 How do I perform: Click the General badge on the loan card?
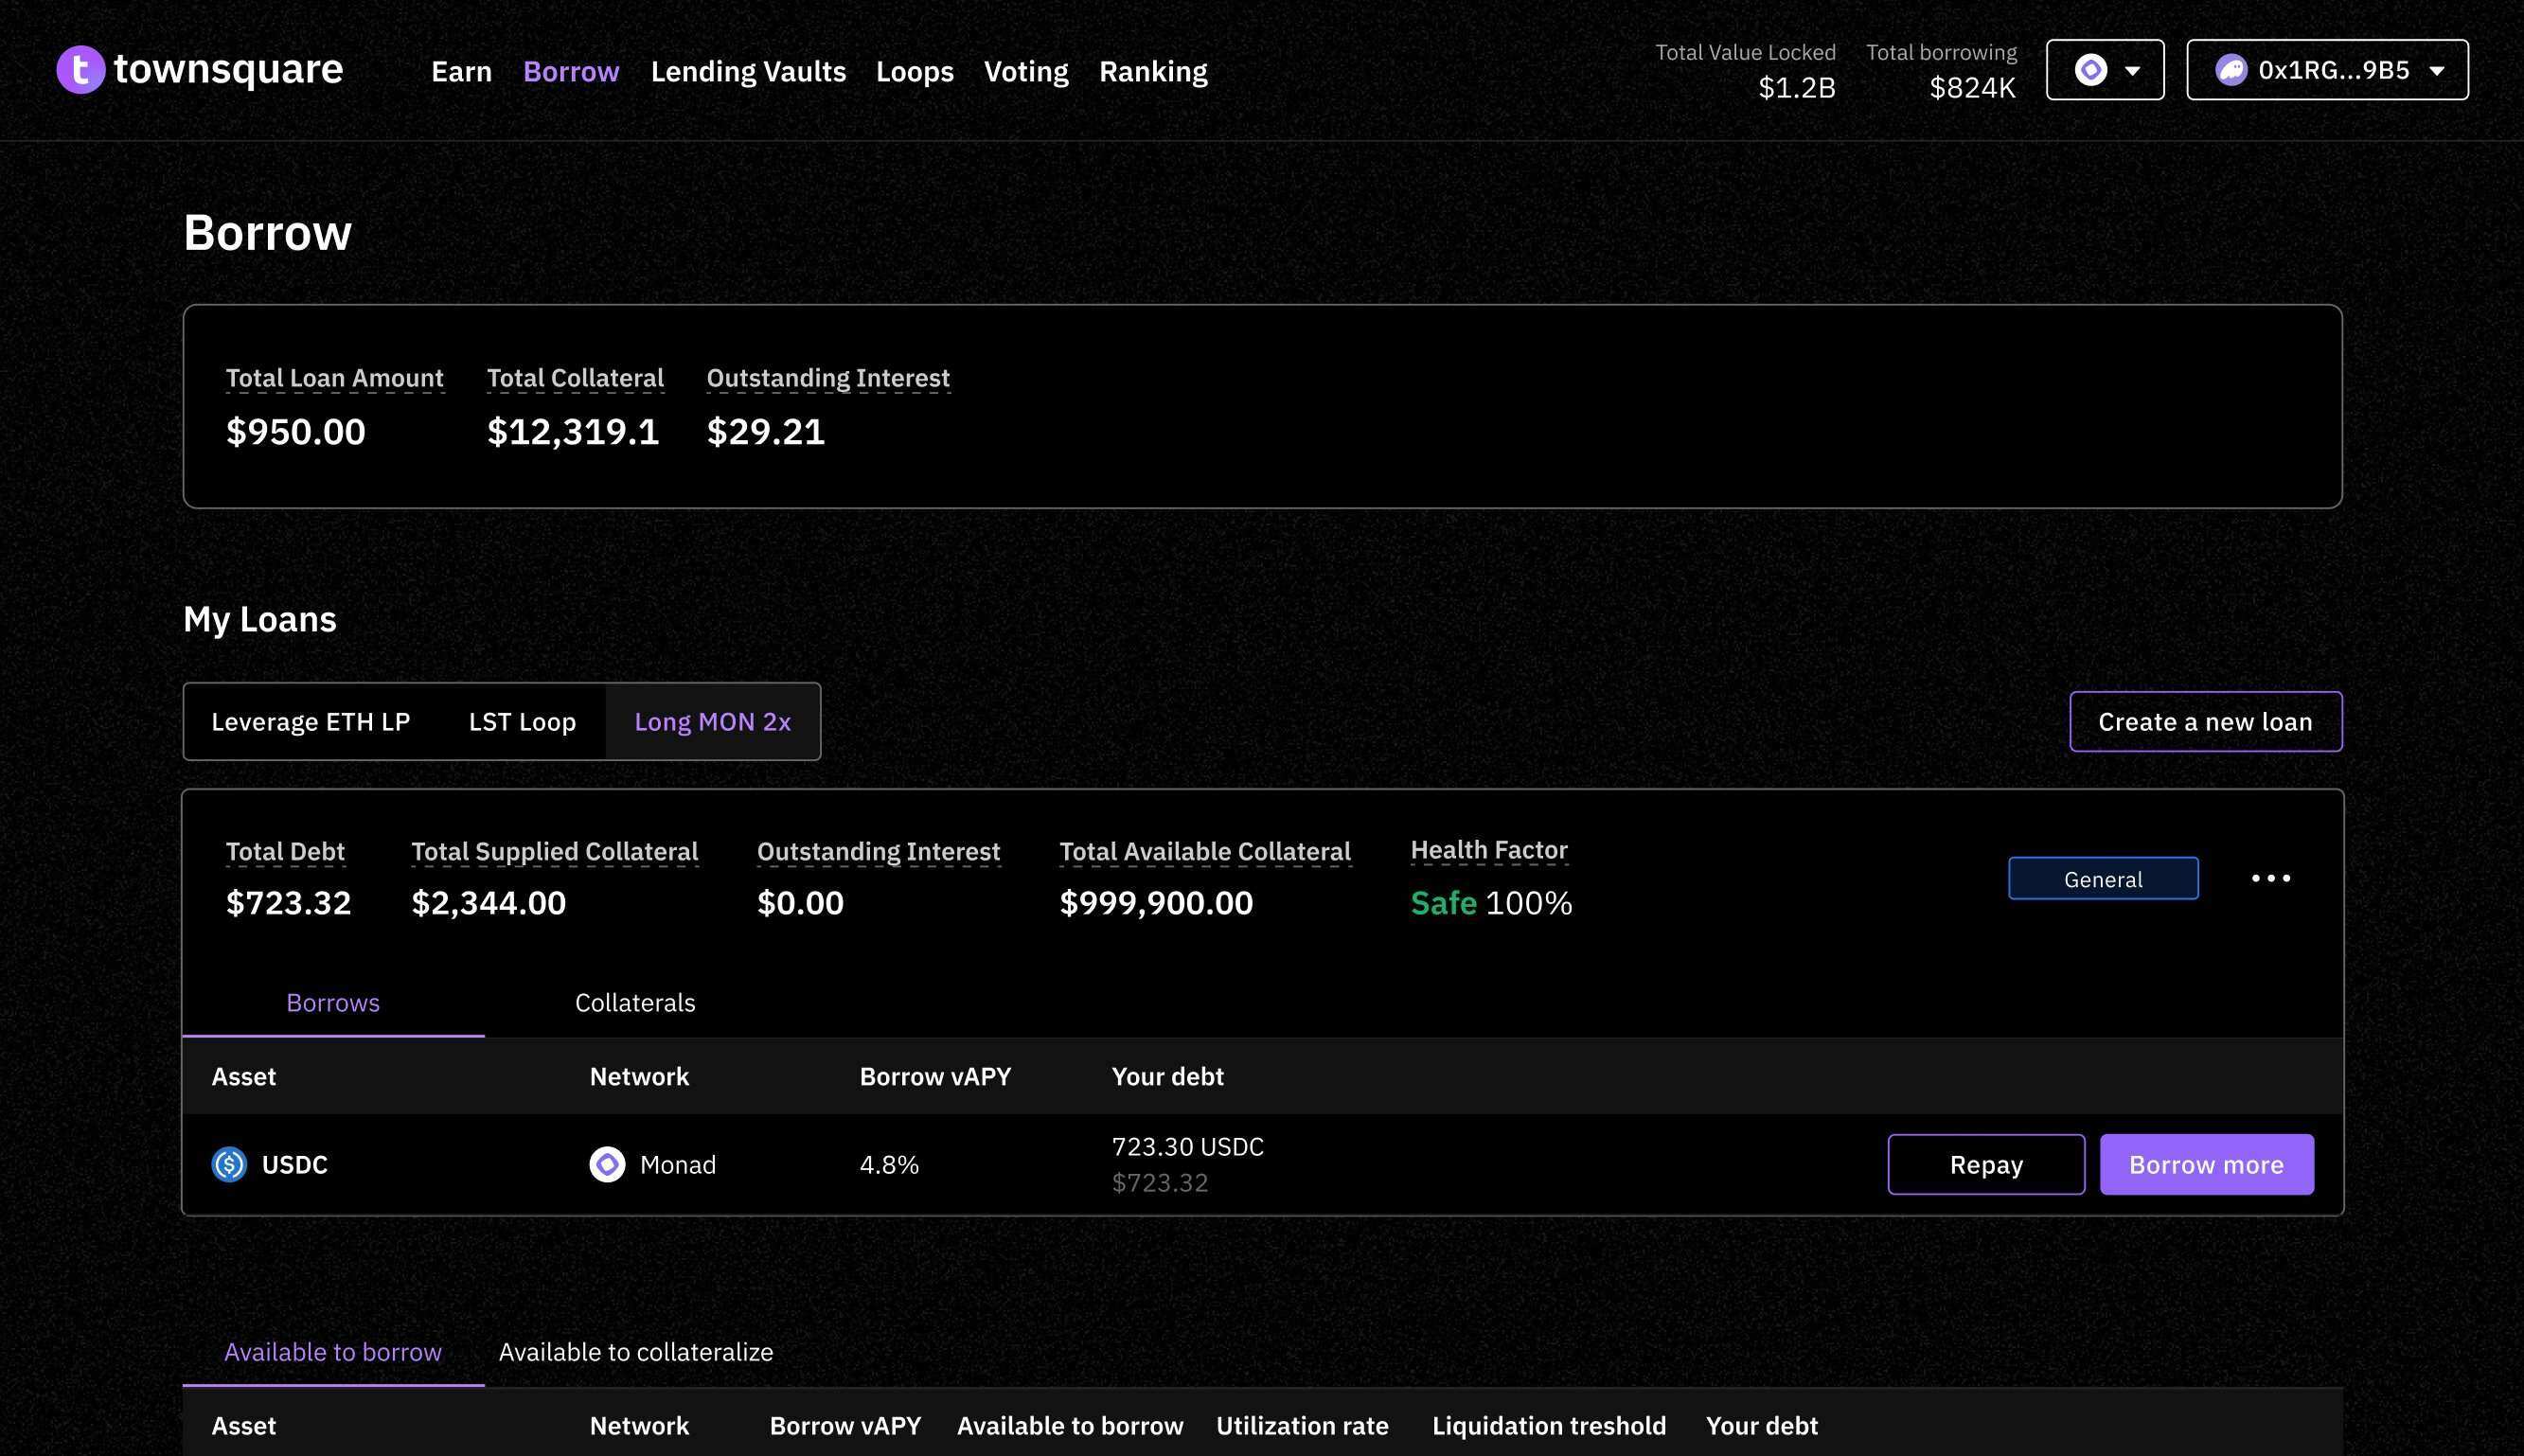click(x=2102, y=878)
